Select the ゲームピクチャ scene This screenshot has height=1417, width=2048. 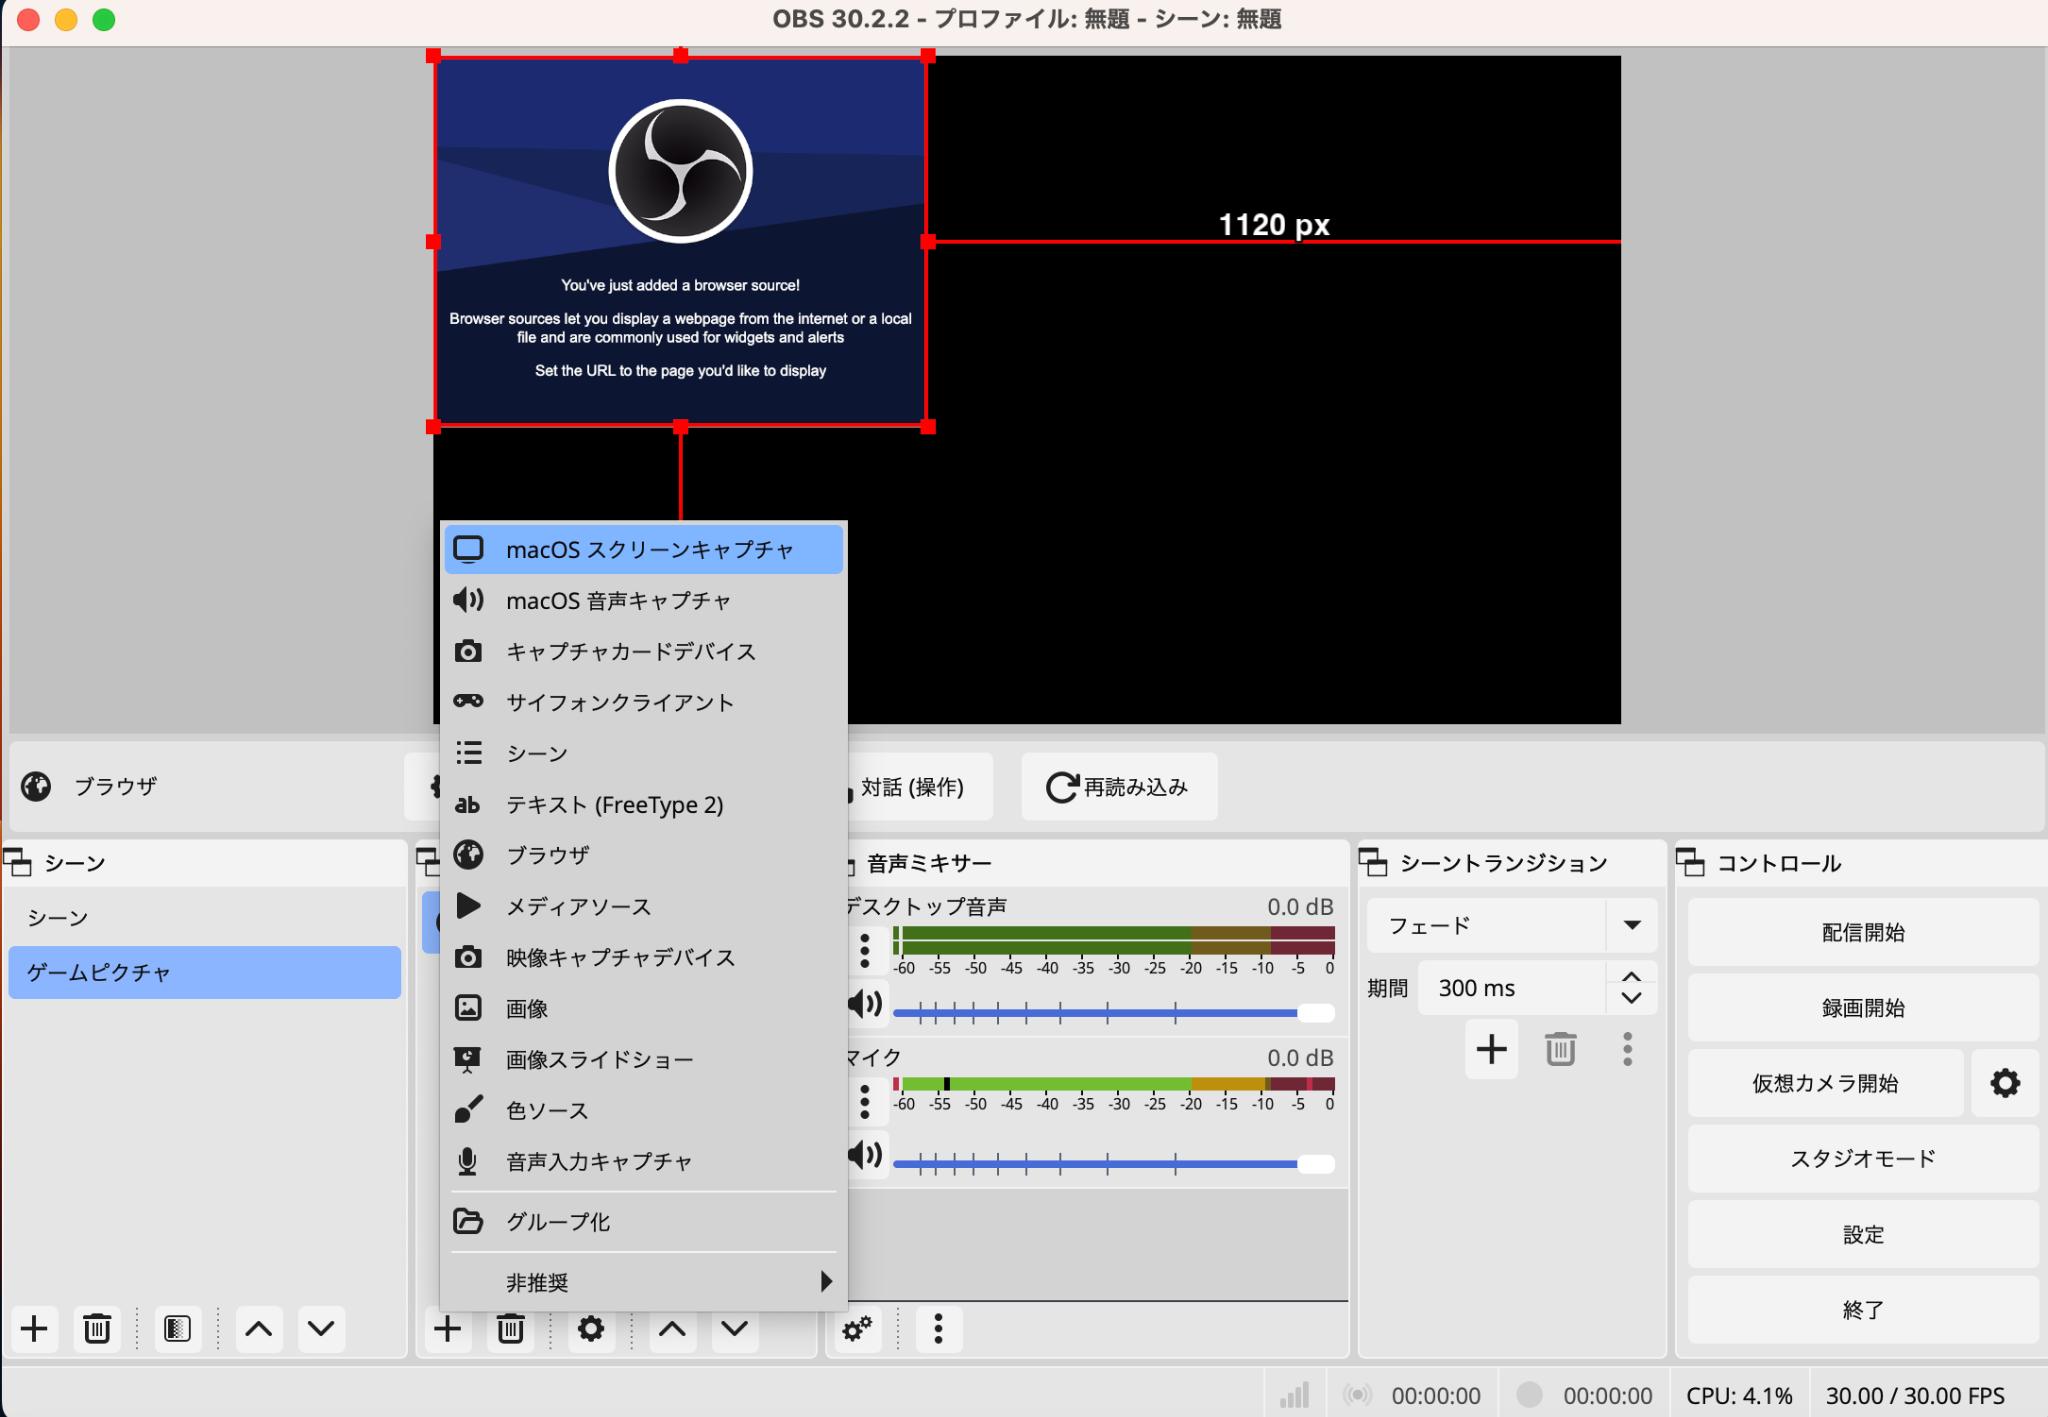coord(205,972)
